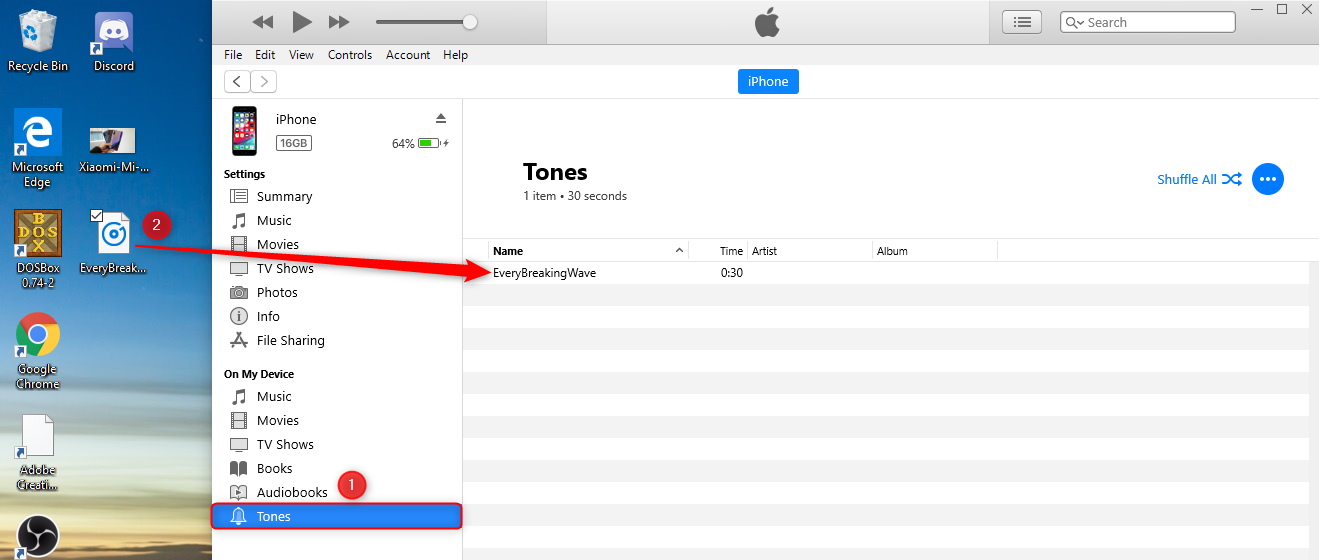
Task: Click the 16GB capacity badge
Action: (x=294, y=143)
